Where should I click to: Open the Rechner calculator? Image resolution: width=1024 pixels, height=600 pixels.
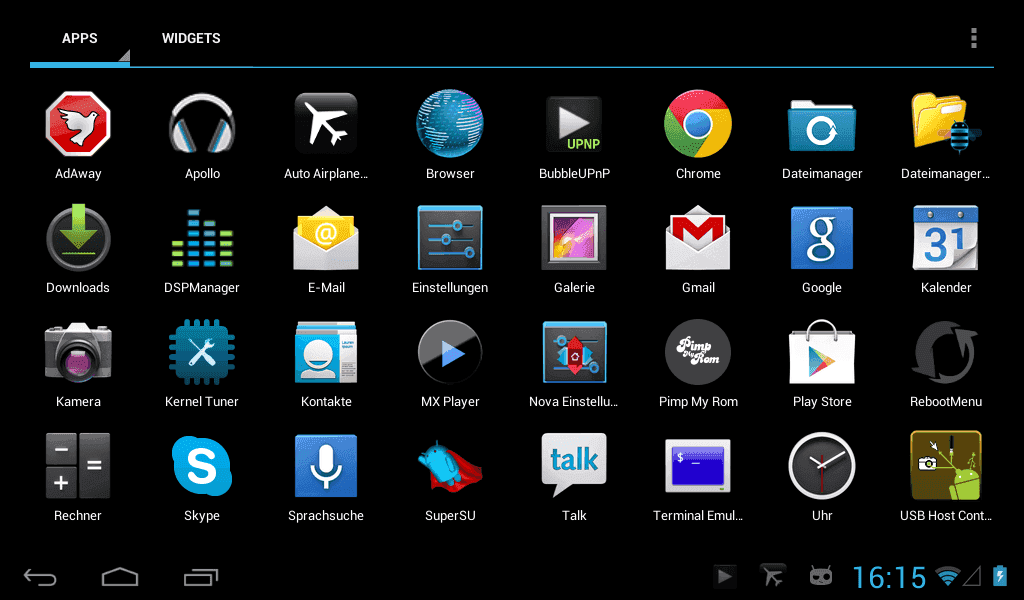point(78,466)
